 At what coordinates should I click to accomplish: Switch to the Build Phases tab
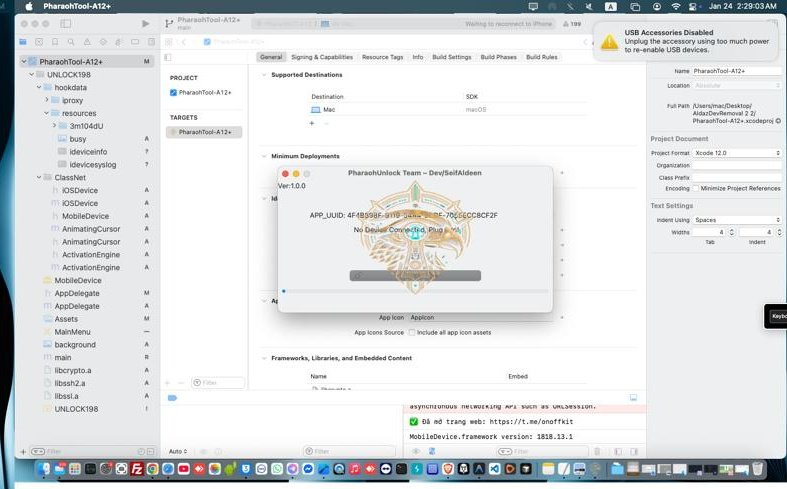click(x=498, y=57)
